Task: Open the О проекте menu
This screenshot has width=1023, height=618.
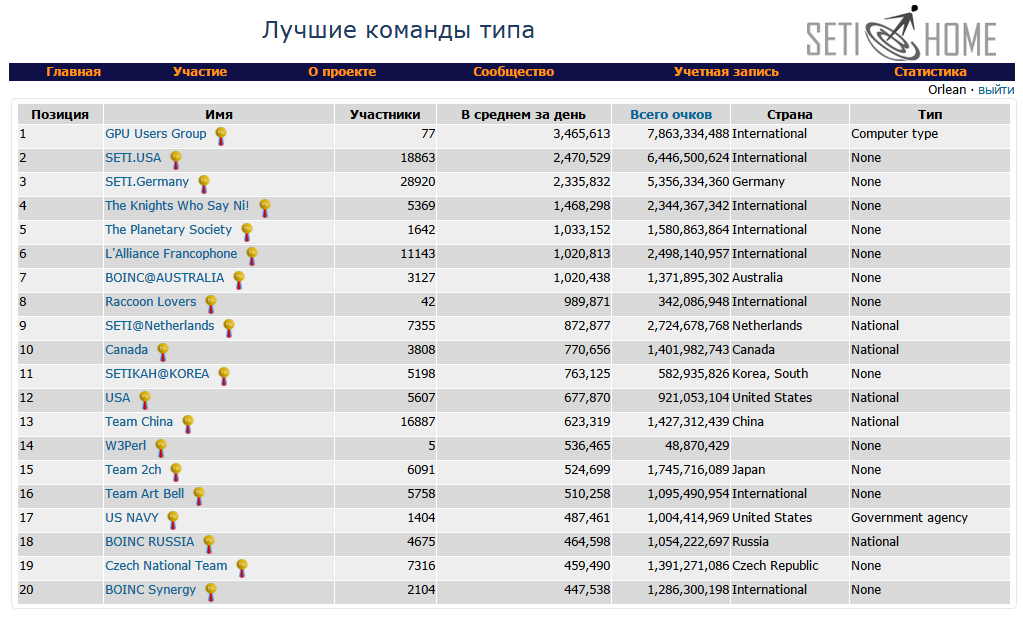Action: click(x=342, y=72)
